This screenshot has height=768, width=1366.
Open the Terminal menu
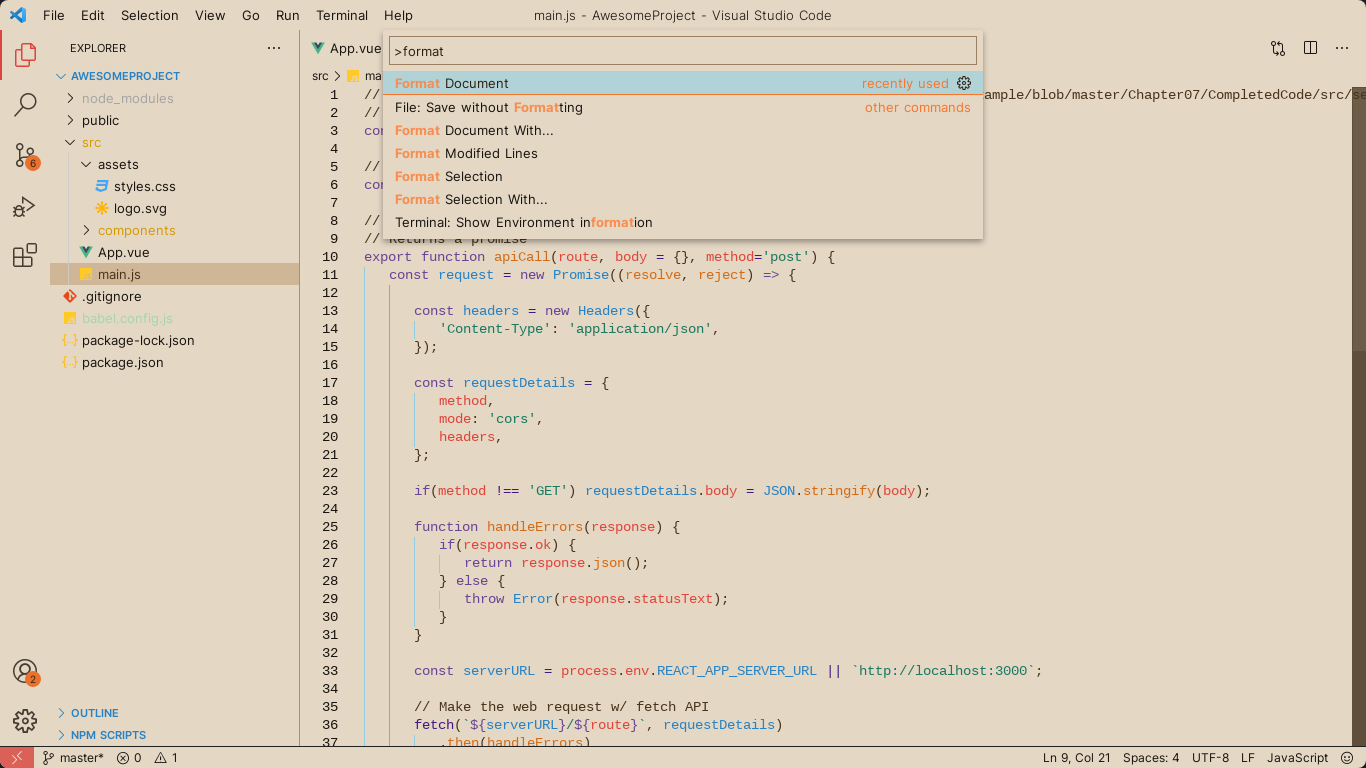point(342,15)
